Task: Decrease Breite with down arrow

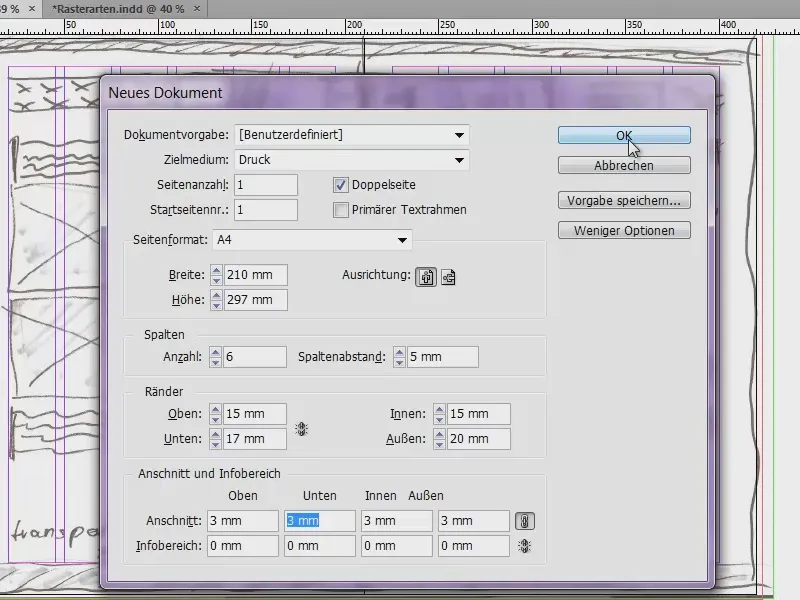Action: click(x=216, y=280)
